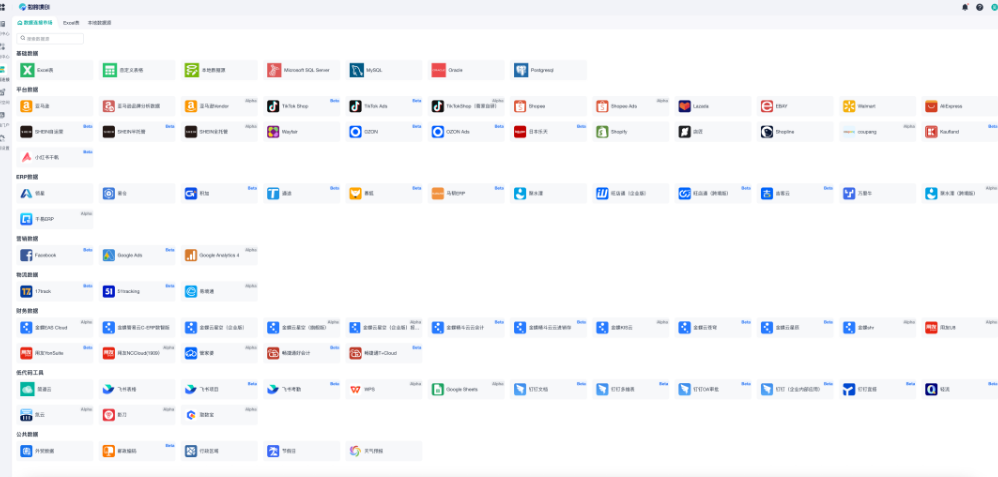The width and height of the screenshot is (998, 477).
Task: Open the Shopee connector icon
Action: [x=521, y=106]
